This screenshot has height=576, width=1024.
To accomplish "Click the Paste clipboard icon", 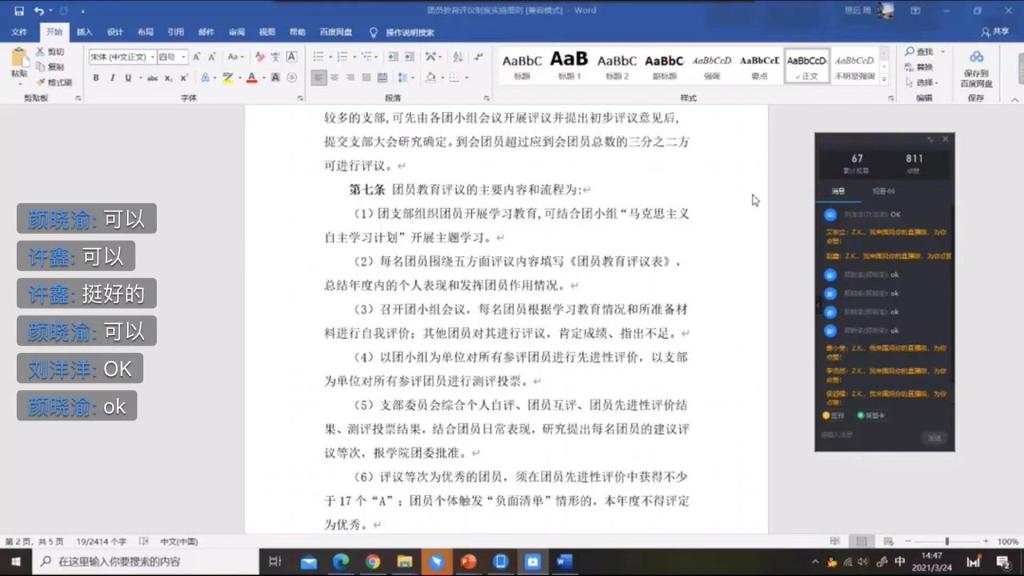I will pos(19,60).
